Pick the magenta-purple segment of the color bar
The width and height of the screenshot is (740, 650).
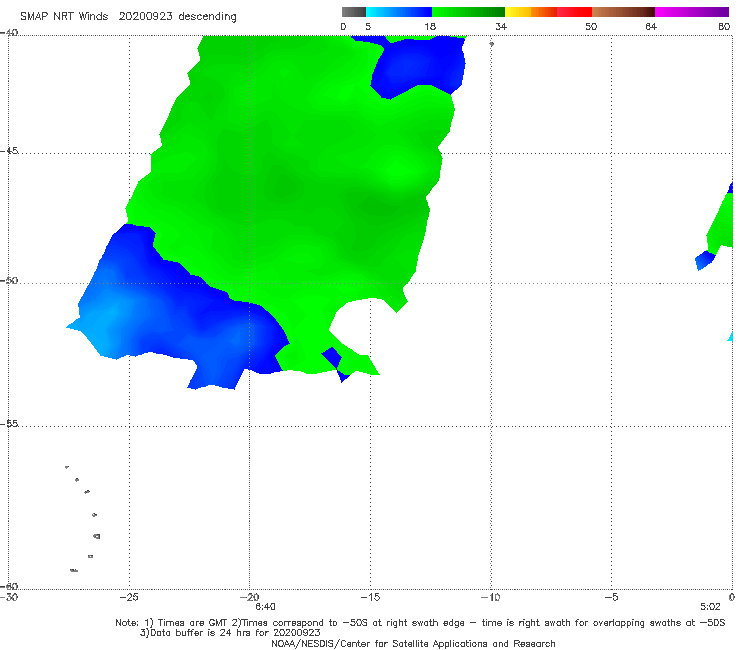pos(692,12)
